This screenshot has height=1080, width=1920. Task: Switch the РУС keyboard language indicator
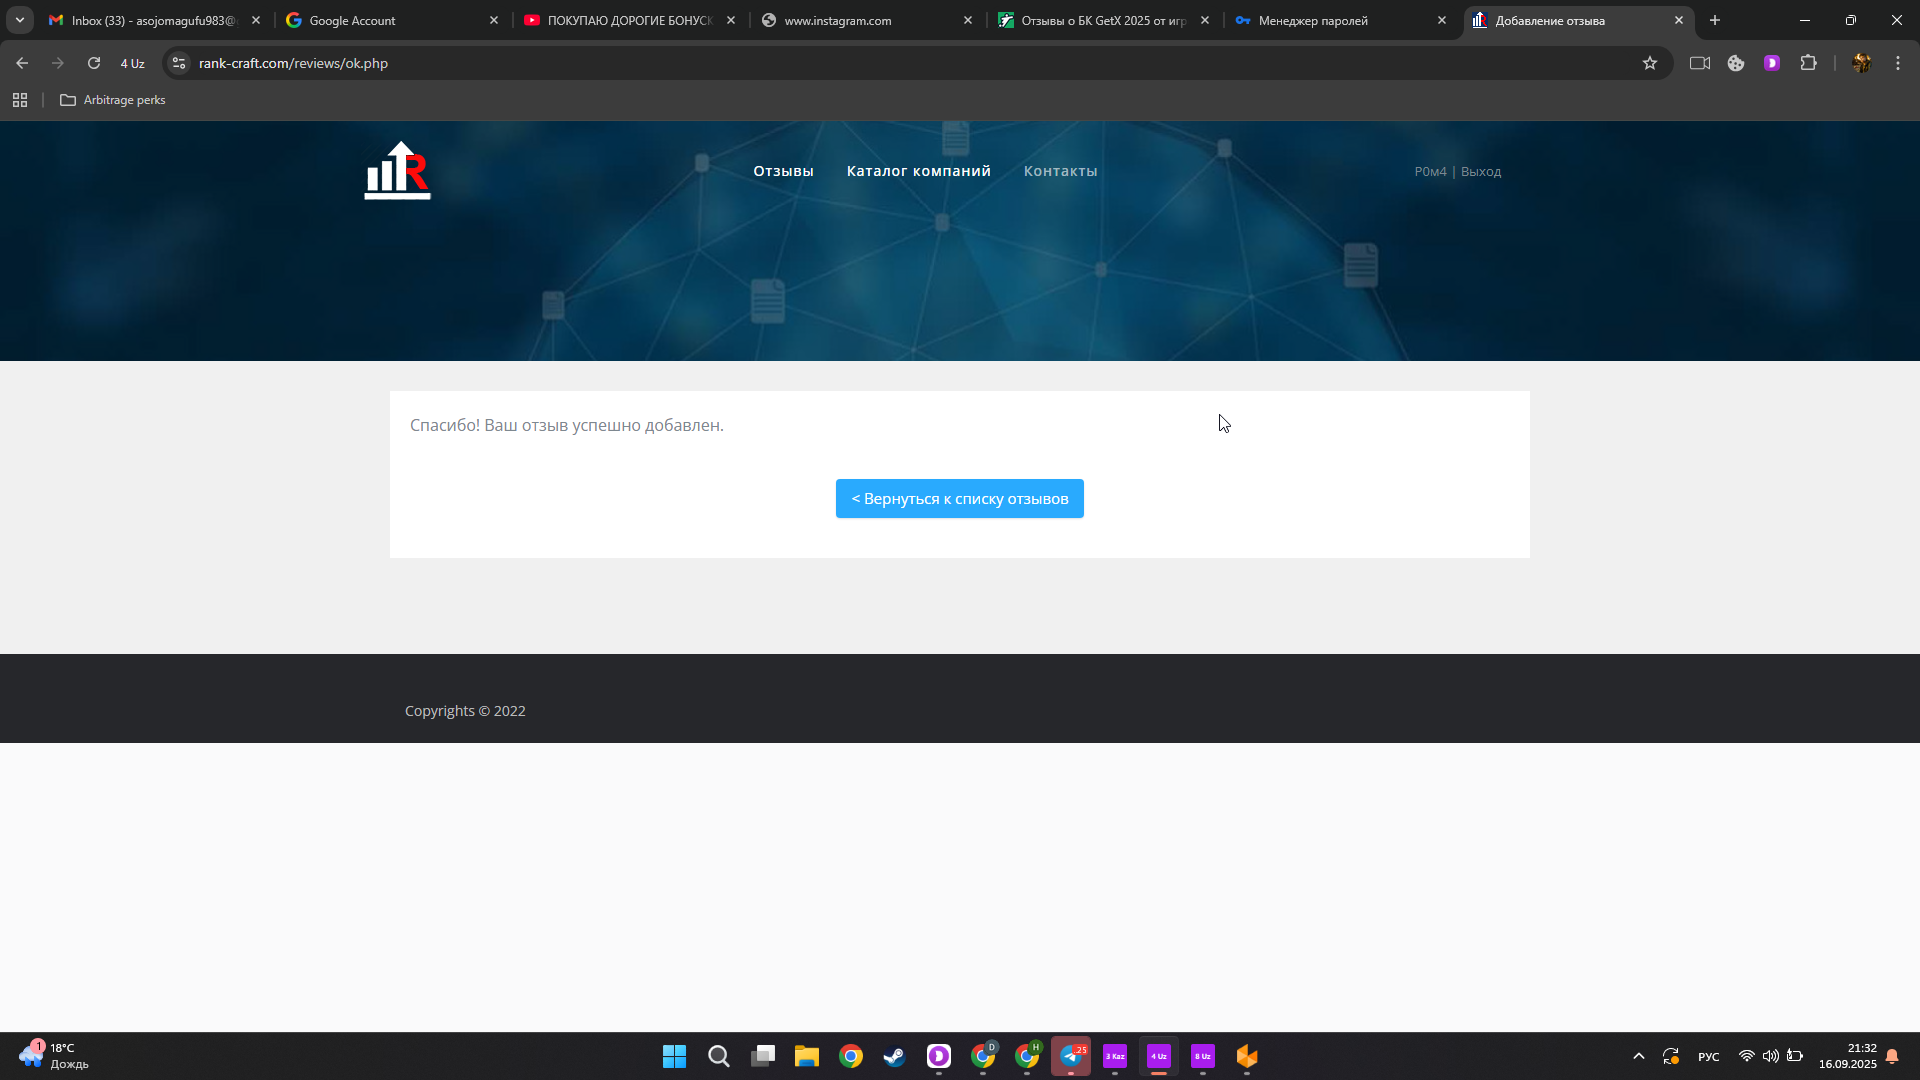tap(1709, 1056)
